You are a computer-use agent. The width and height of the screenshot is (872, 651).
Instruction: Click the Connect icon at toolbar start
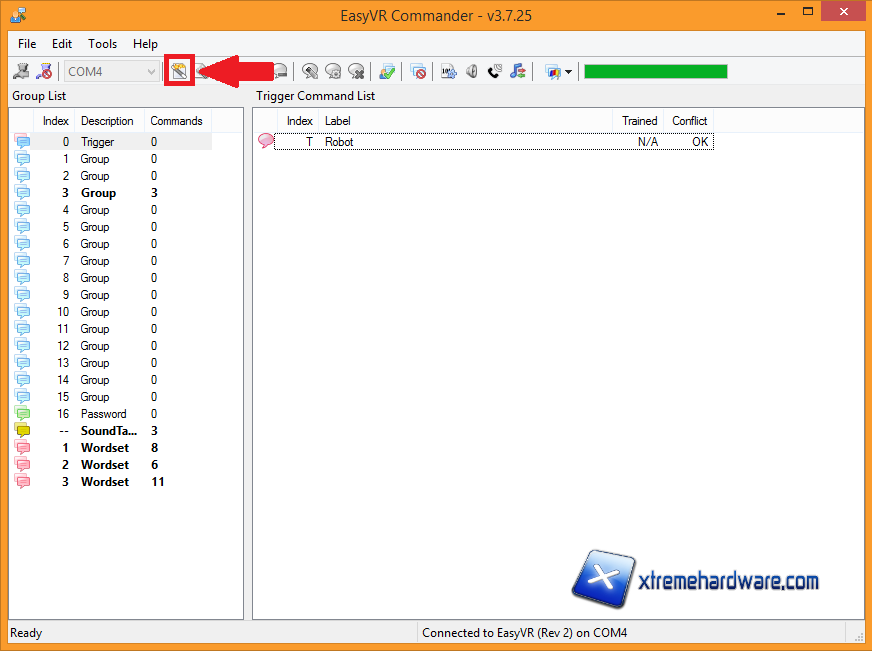click(21, 72)
